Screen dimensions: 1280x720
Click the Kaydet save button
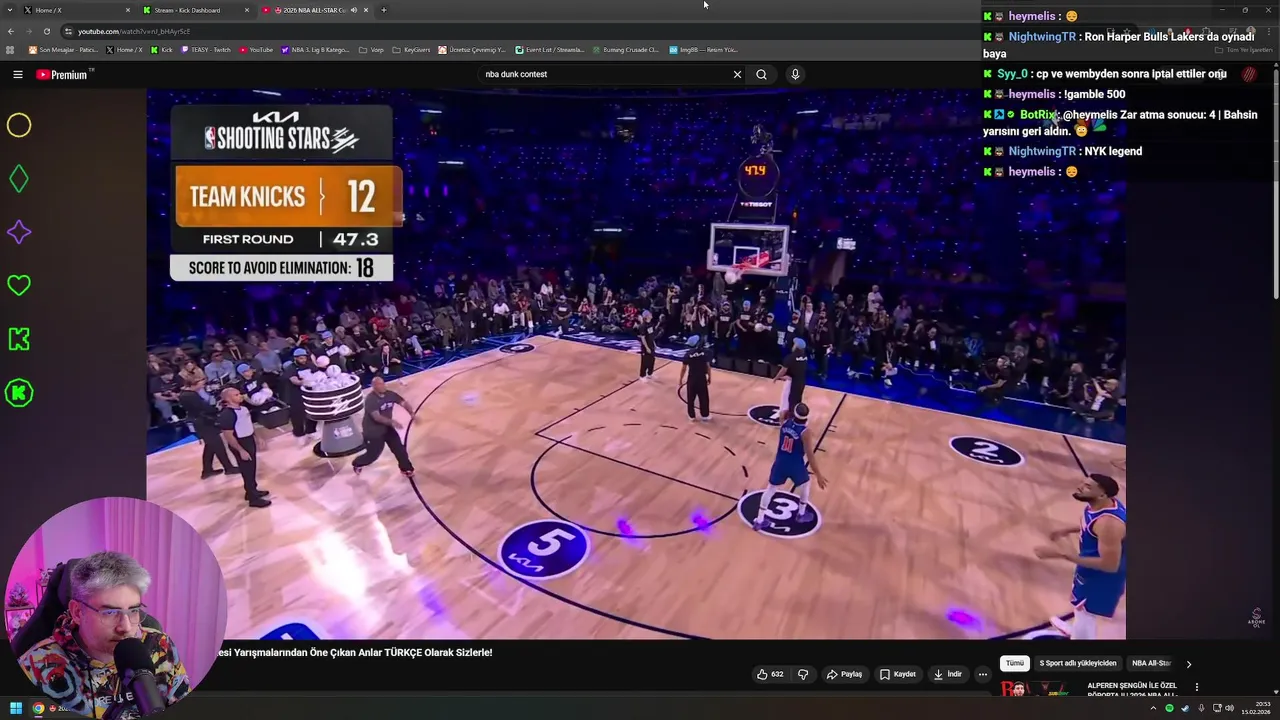[x=898, y=674]
